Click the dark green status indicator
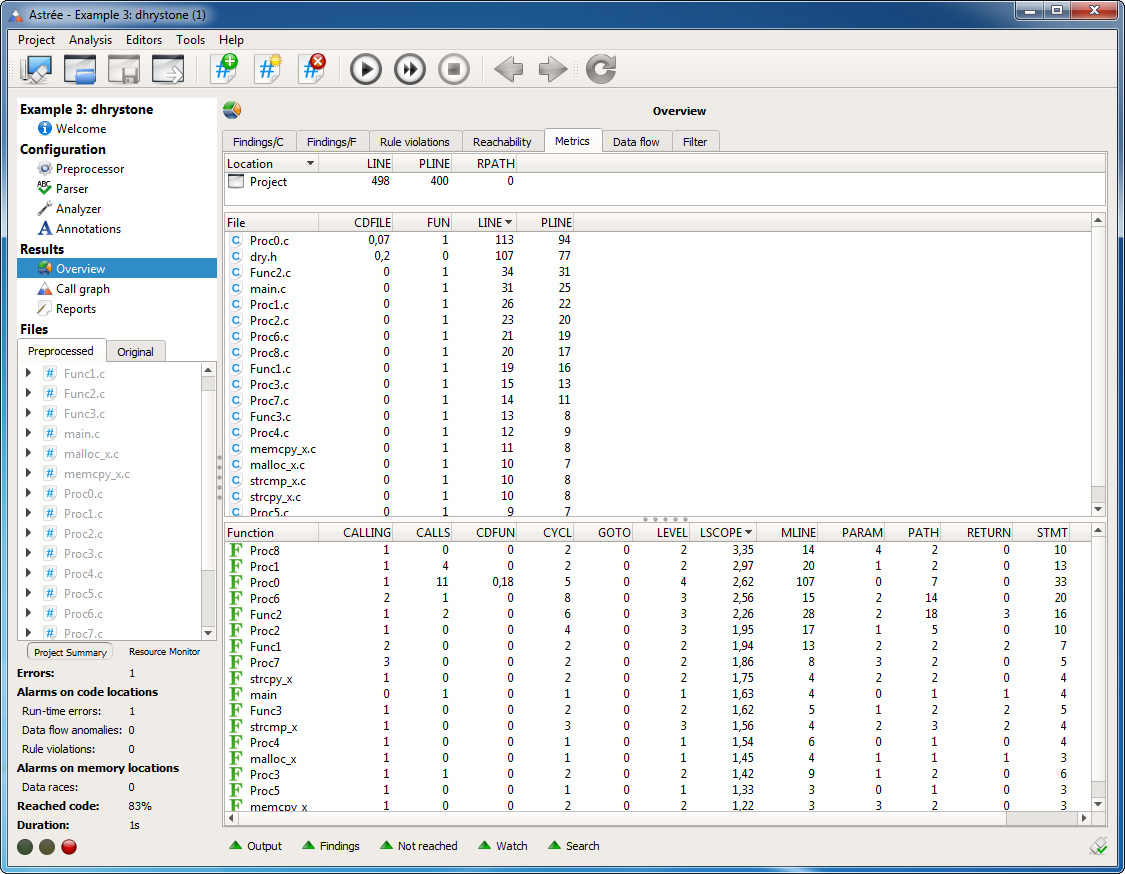1125x874 pixels. [25, 847]
